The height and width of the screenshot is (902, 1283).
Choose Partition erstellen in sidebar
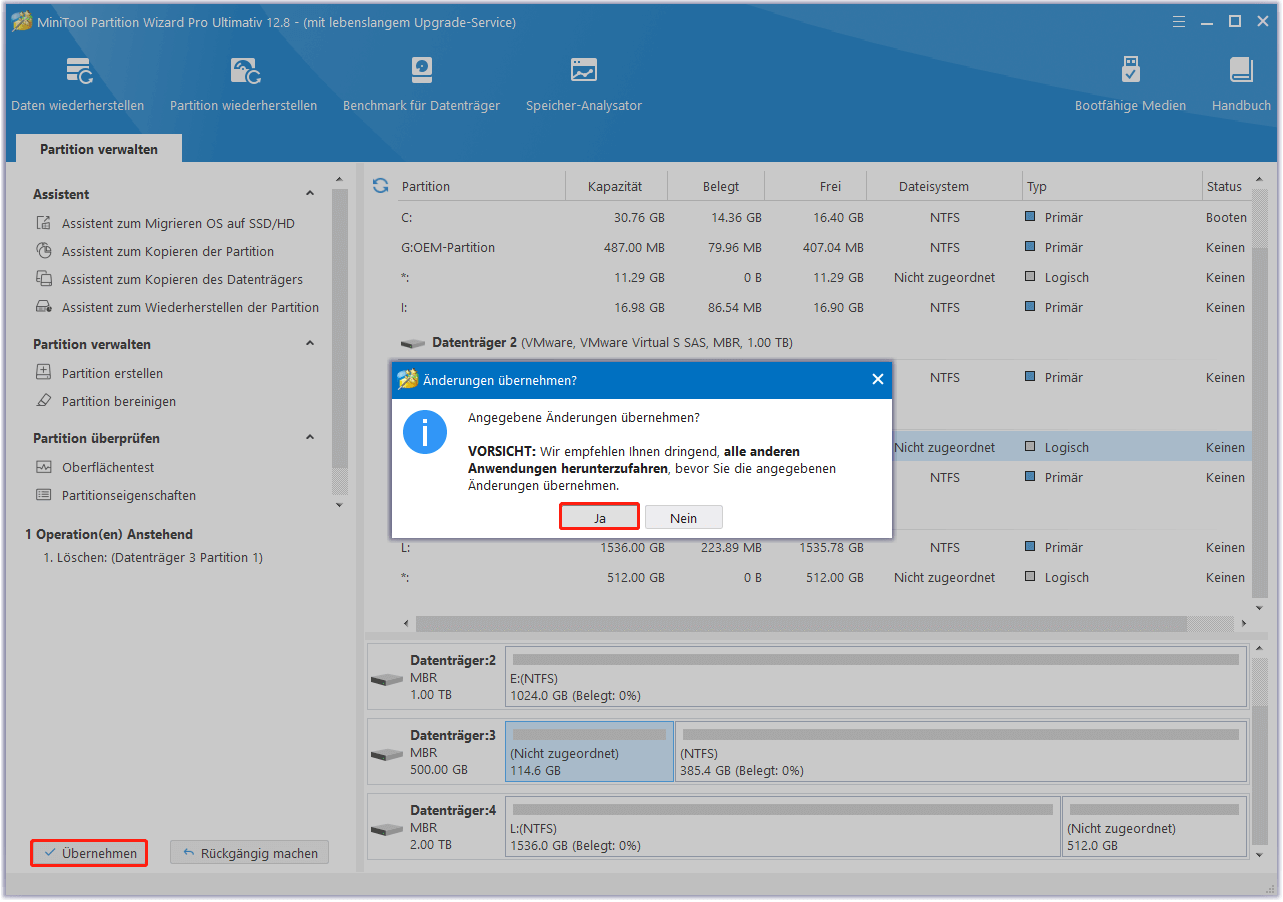[x=112, y=374]
